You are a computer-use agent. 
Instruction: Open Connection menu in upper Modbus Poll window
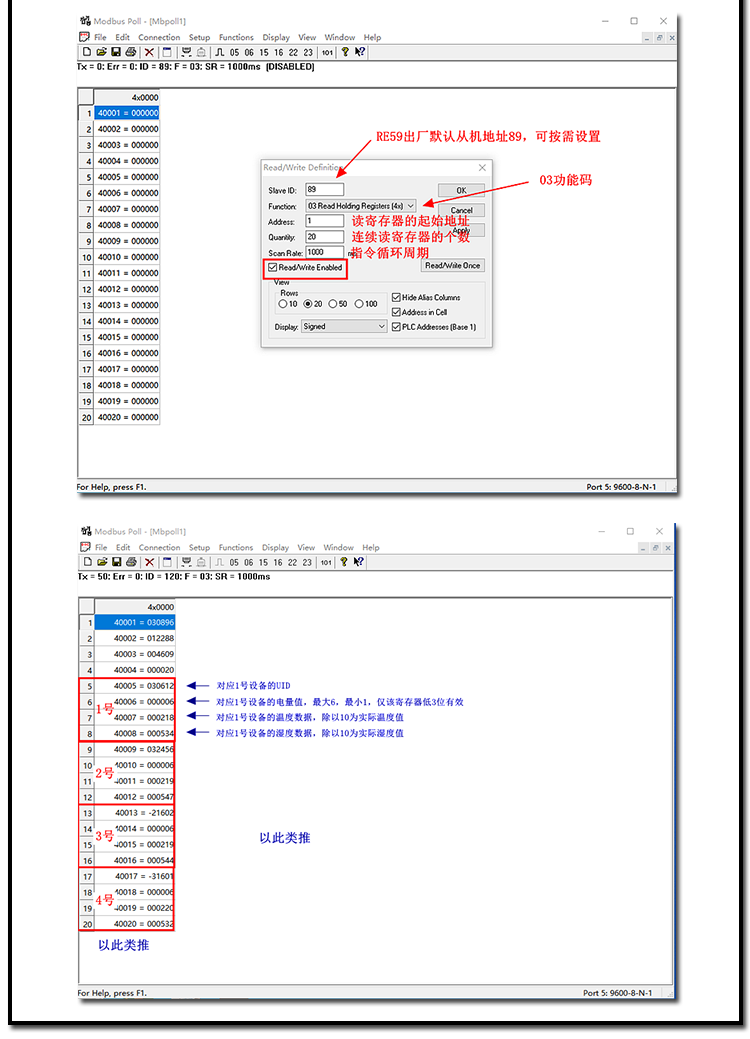click(x=159, y=37)
